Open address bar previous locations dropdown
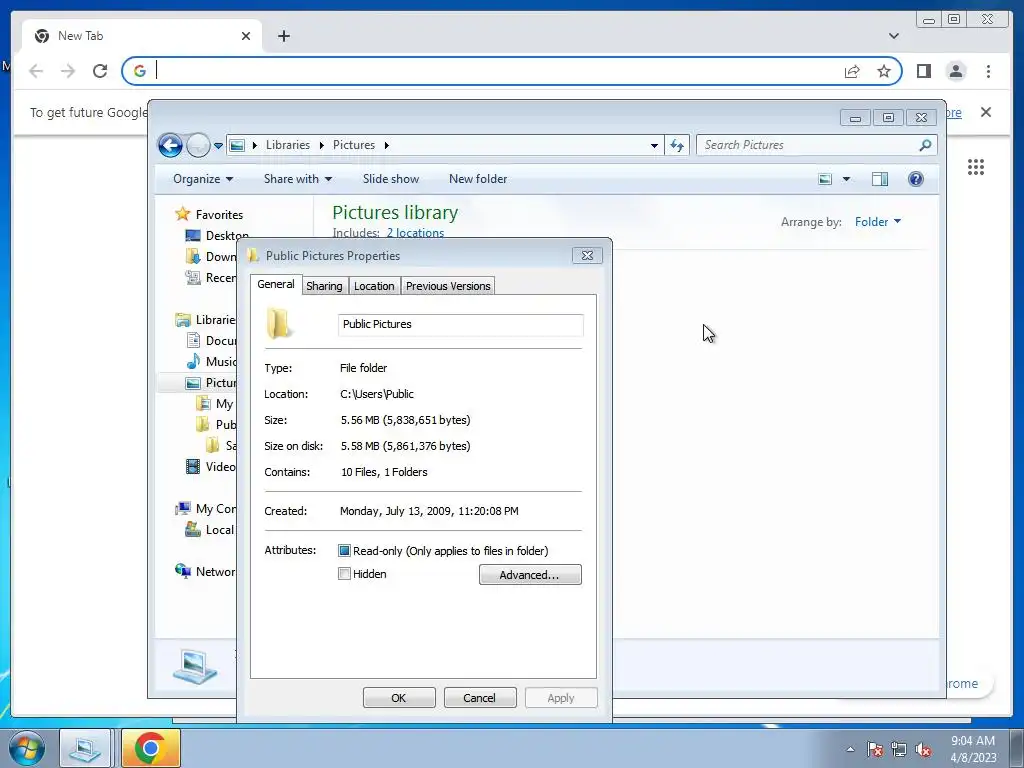Image resolution: width=1024 pixels, height=768 pixels. (x=654, y=146)
